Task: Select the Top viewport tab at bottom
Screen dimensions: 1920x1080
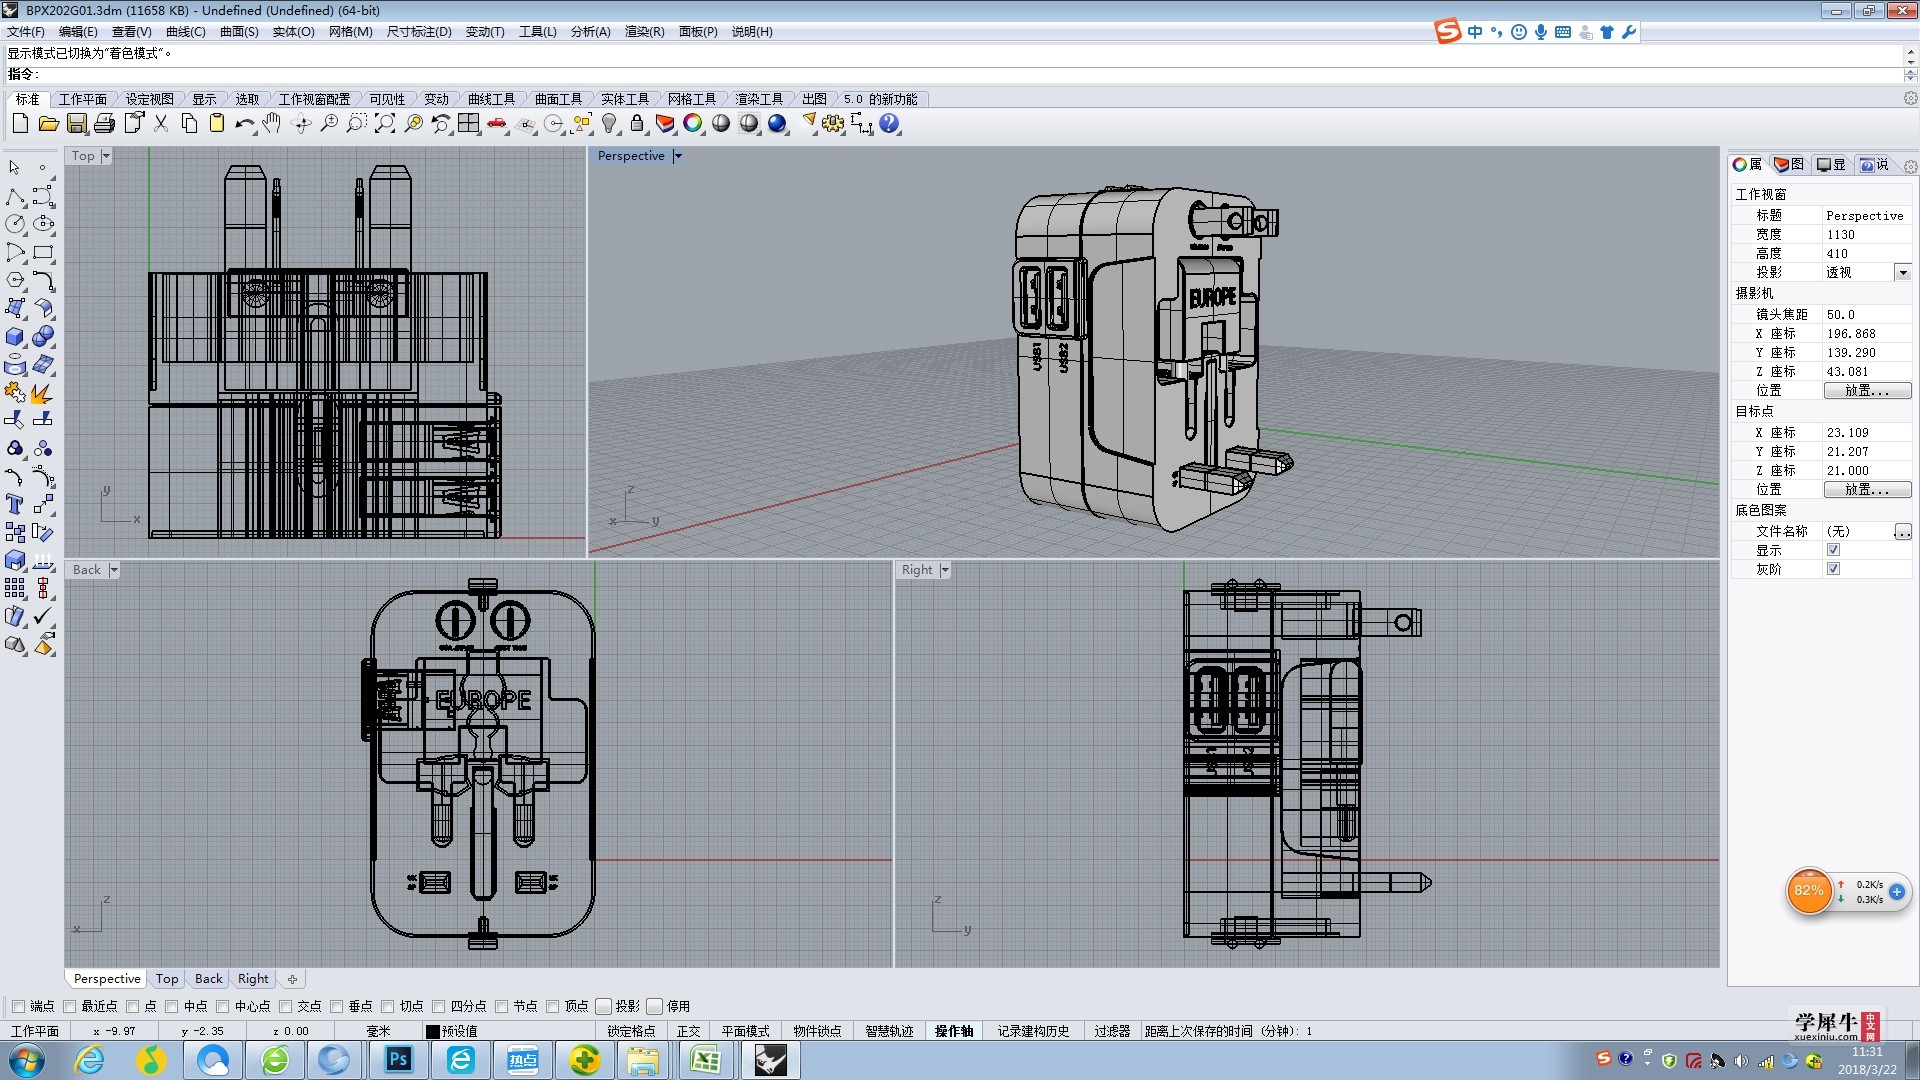Action: pos(167,979)
